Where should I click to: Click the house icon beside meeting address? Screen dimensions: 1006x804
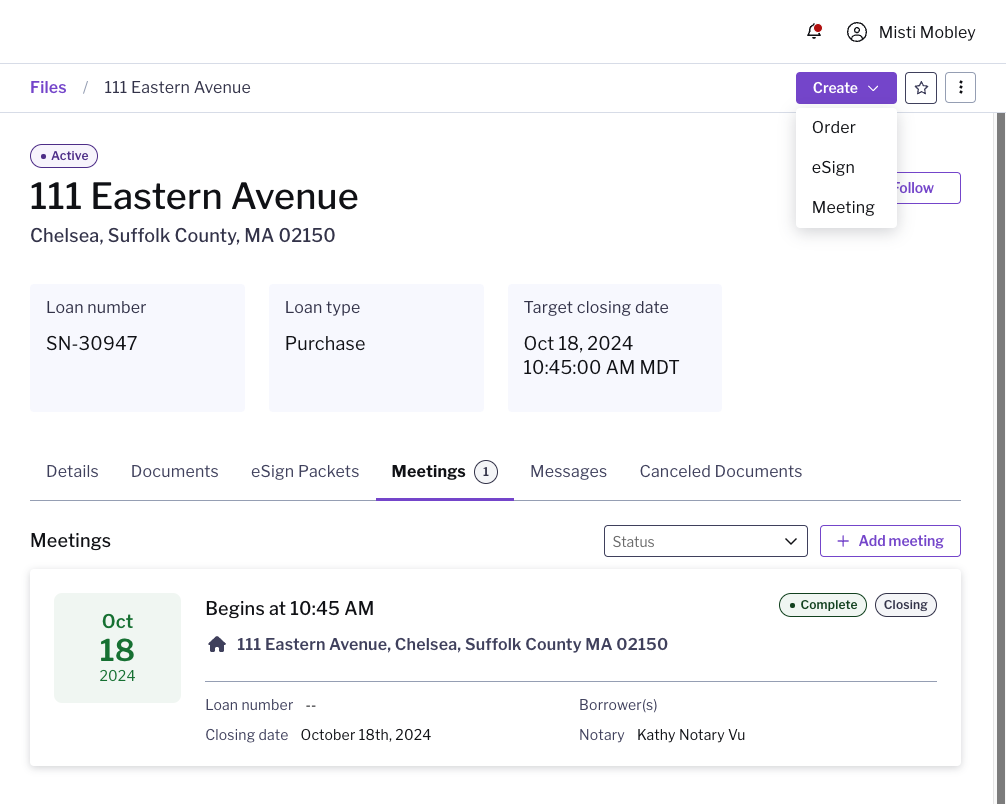pos(217,644)
